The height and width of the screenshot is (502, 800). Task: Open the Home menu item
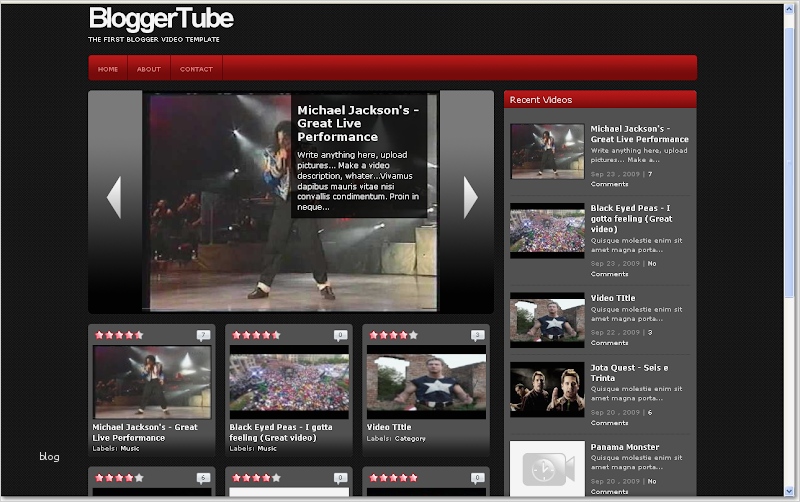108,69
